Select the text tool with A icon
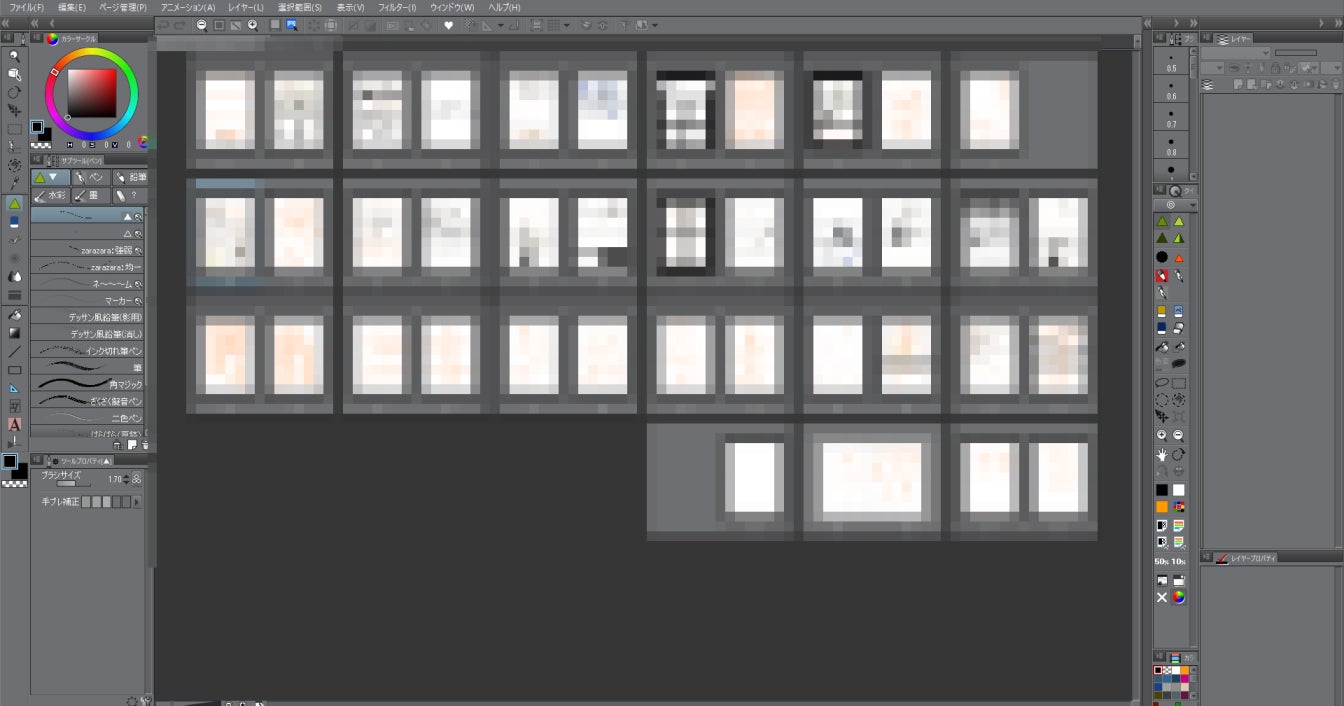Viewport: 1344px width, 706px height. tap(14, 424)
